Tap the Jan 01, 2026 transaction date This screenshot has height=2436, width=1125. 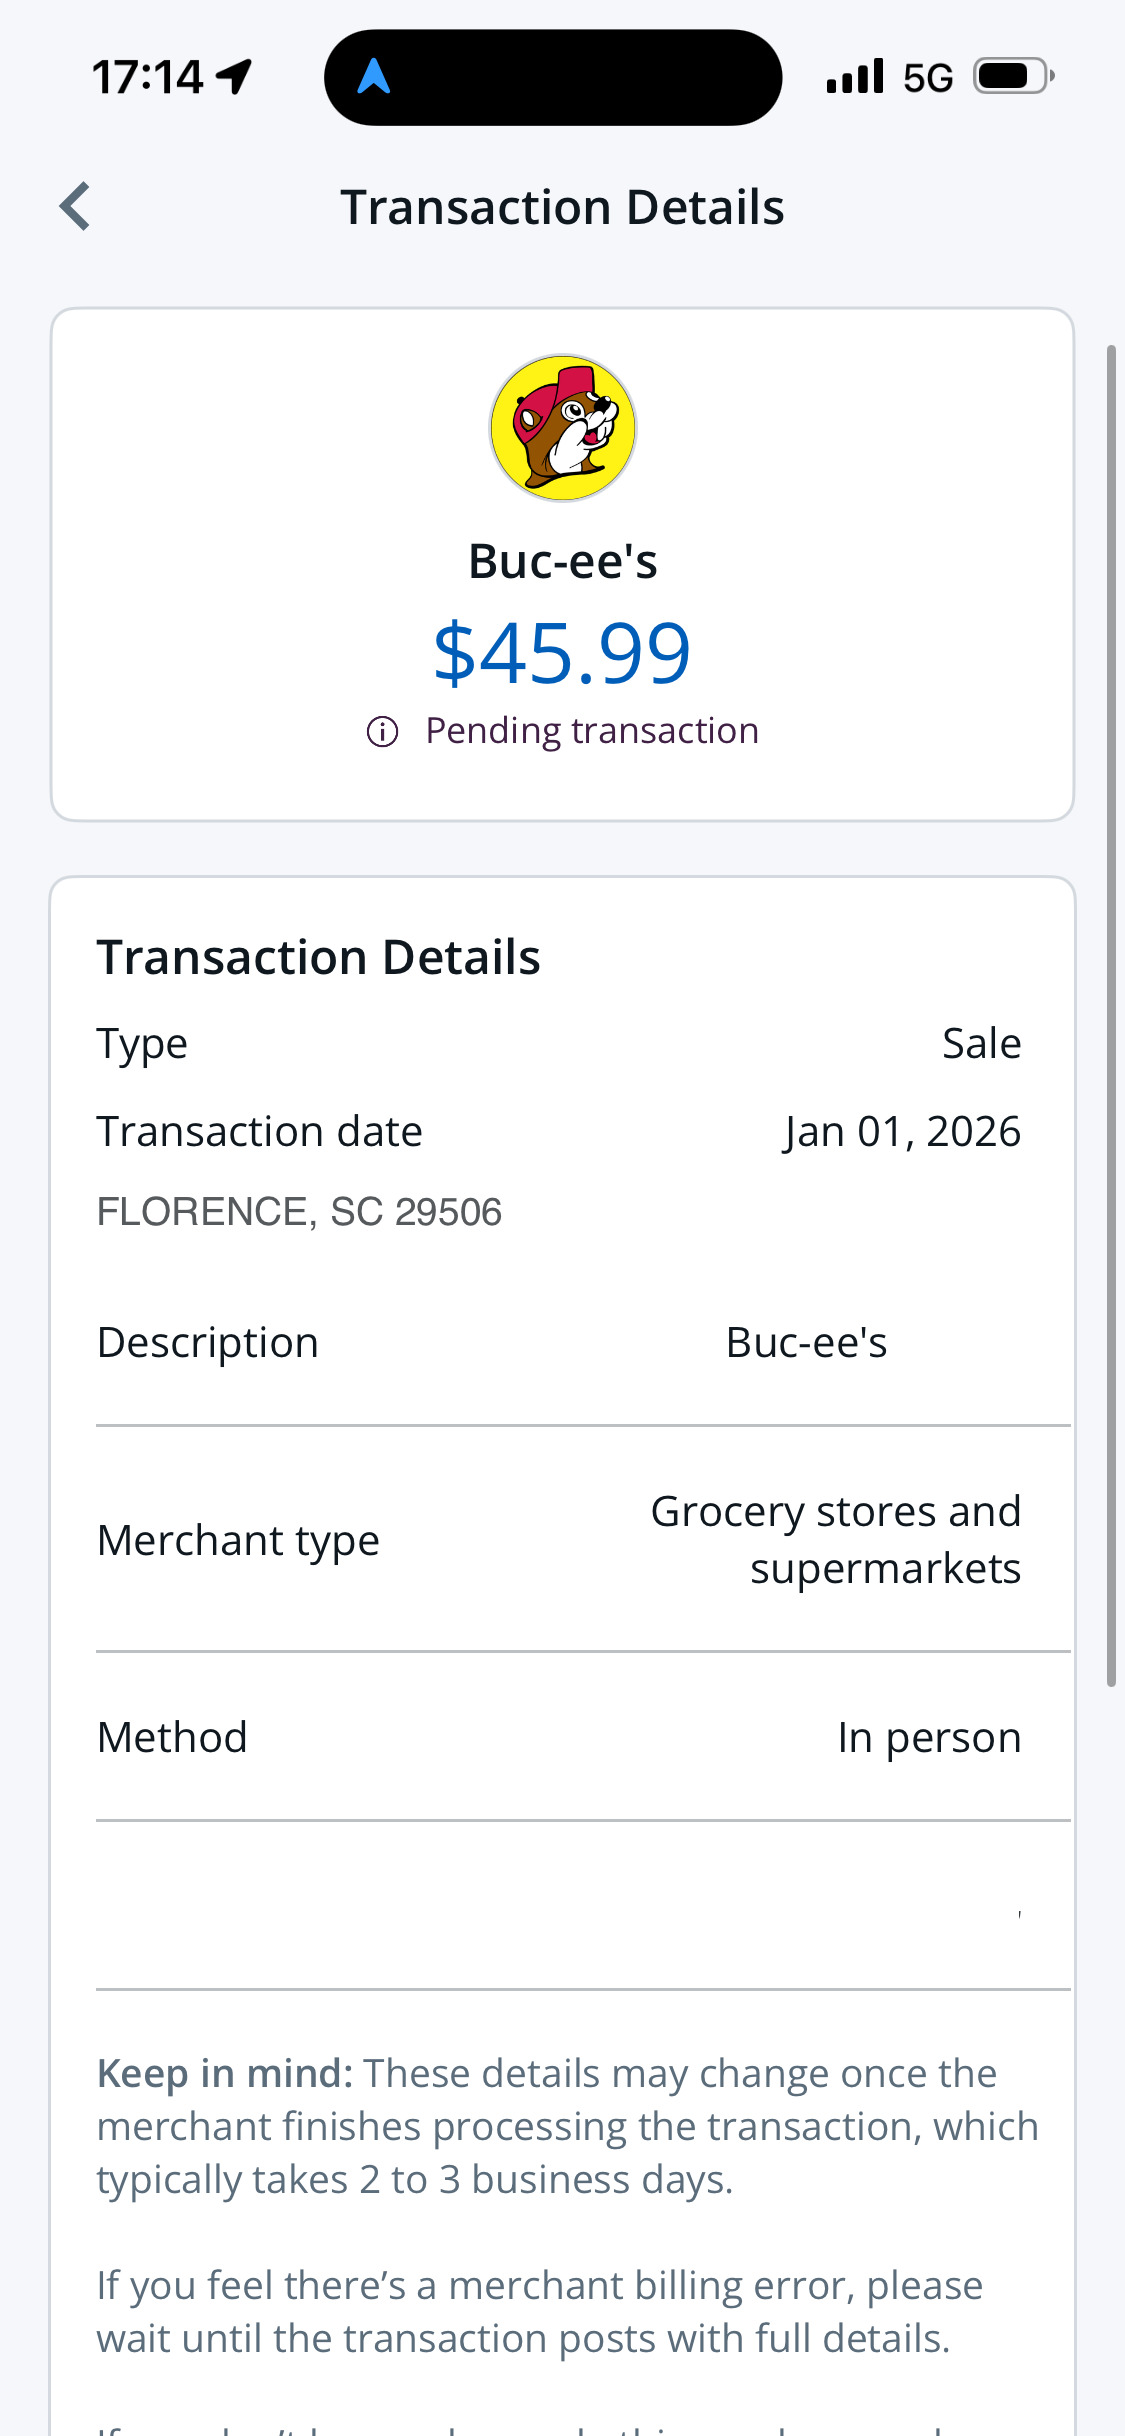click(902, 1132)
